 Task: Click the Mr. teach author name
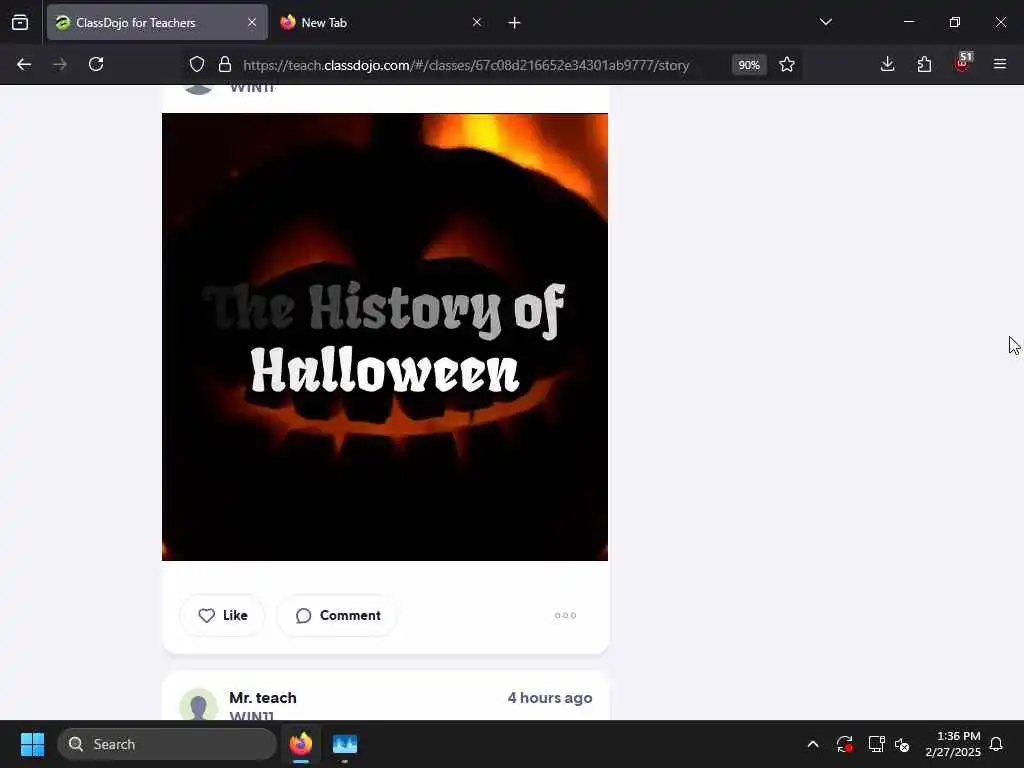[x=263, y=697]
